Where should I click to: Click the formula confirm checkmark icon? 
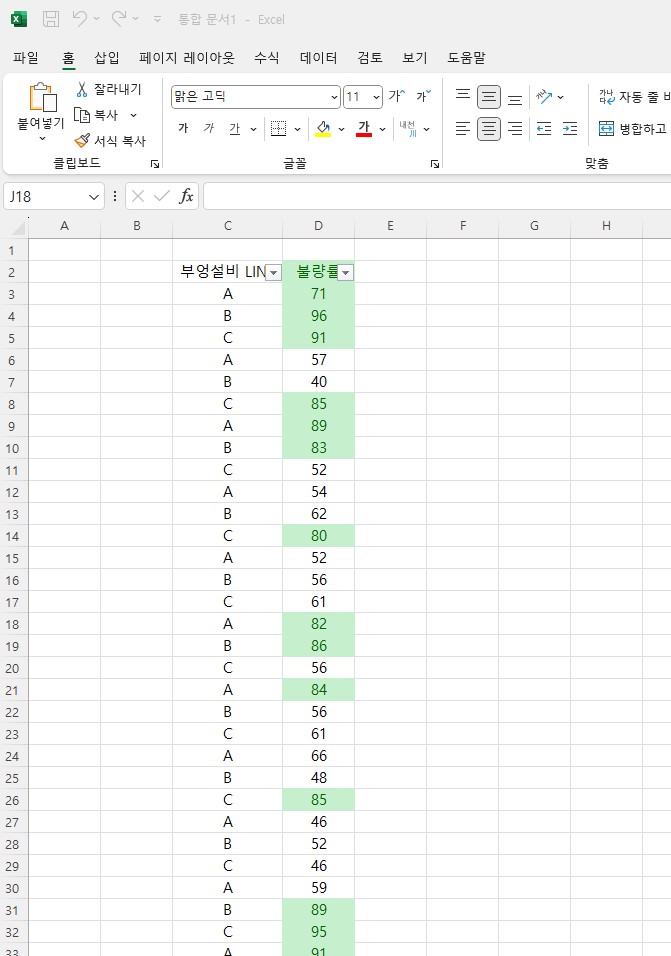(162, 196)
